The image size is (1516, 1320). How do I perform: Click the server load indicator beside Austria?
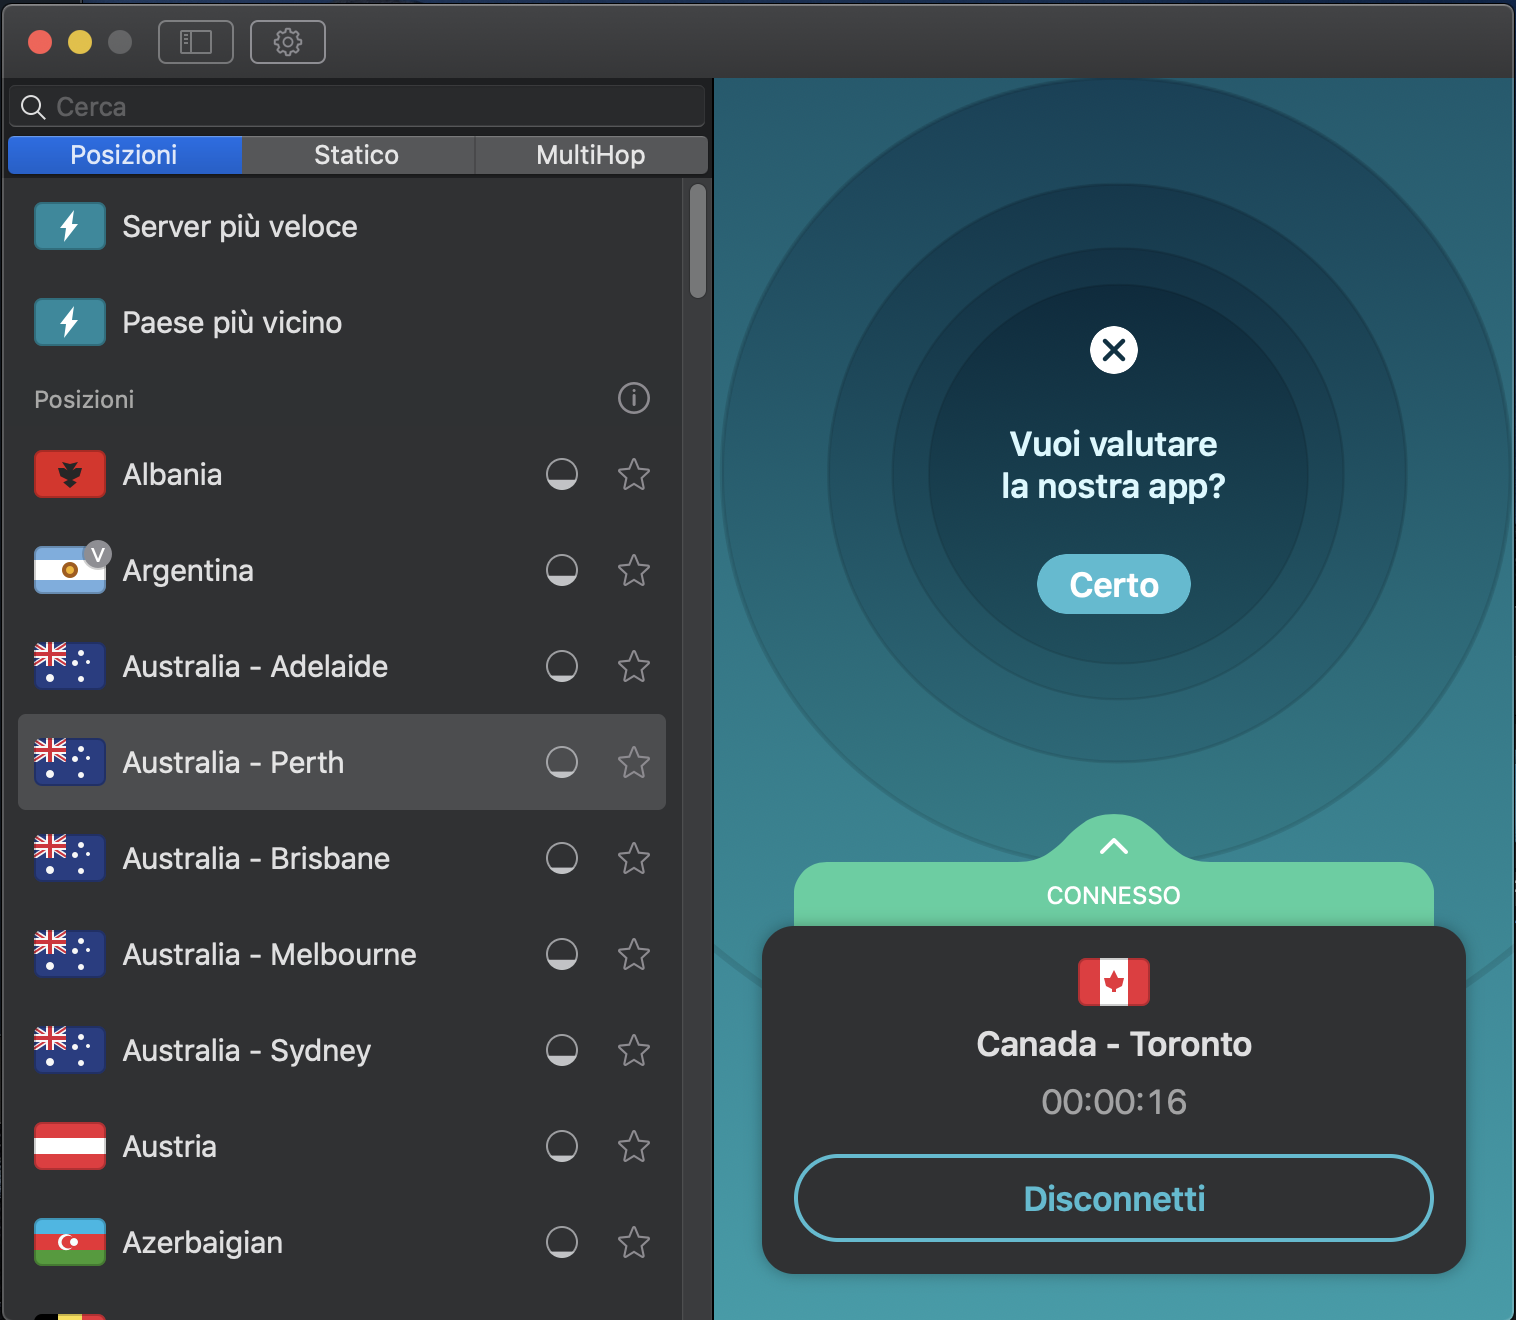coord(562,1147)
